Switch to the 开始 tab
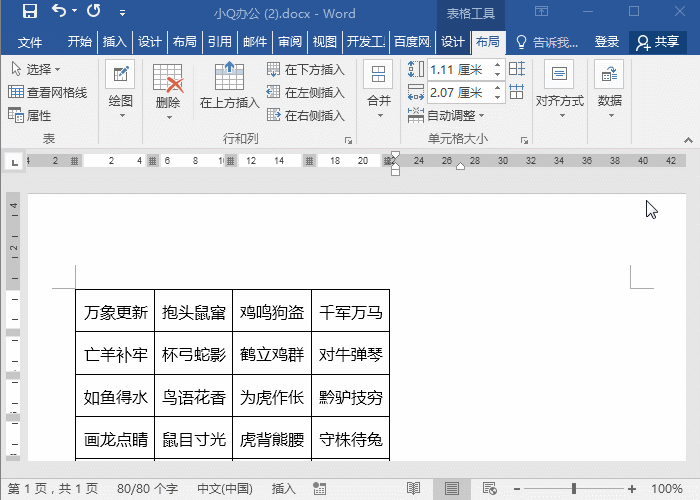This screenshot has width=700, height=500. point(79,42)
